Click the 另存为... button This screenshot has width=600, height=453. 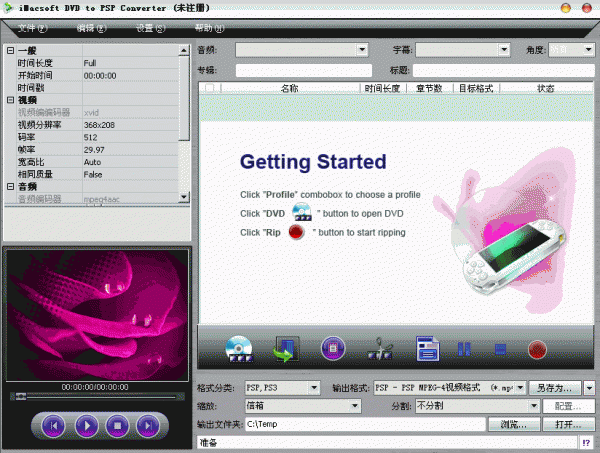[555, 388]
